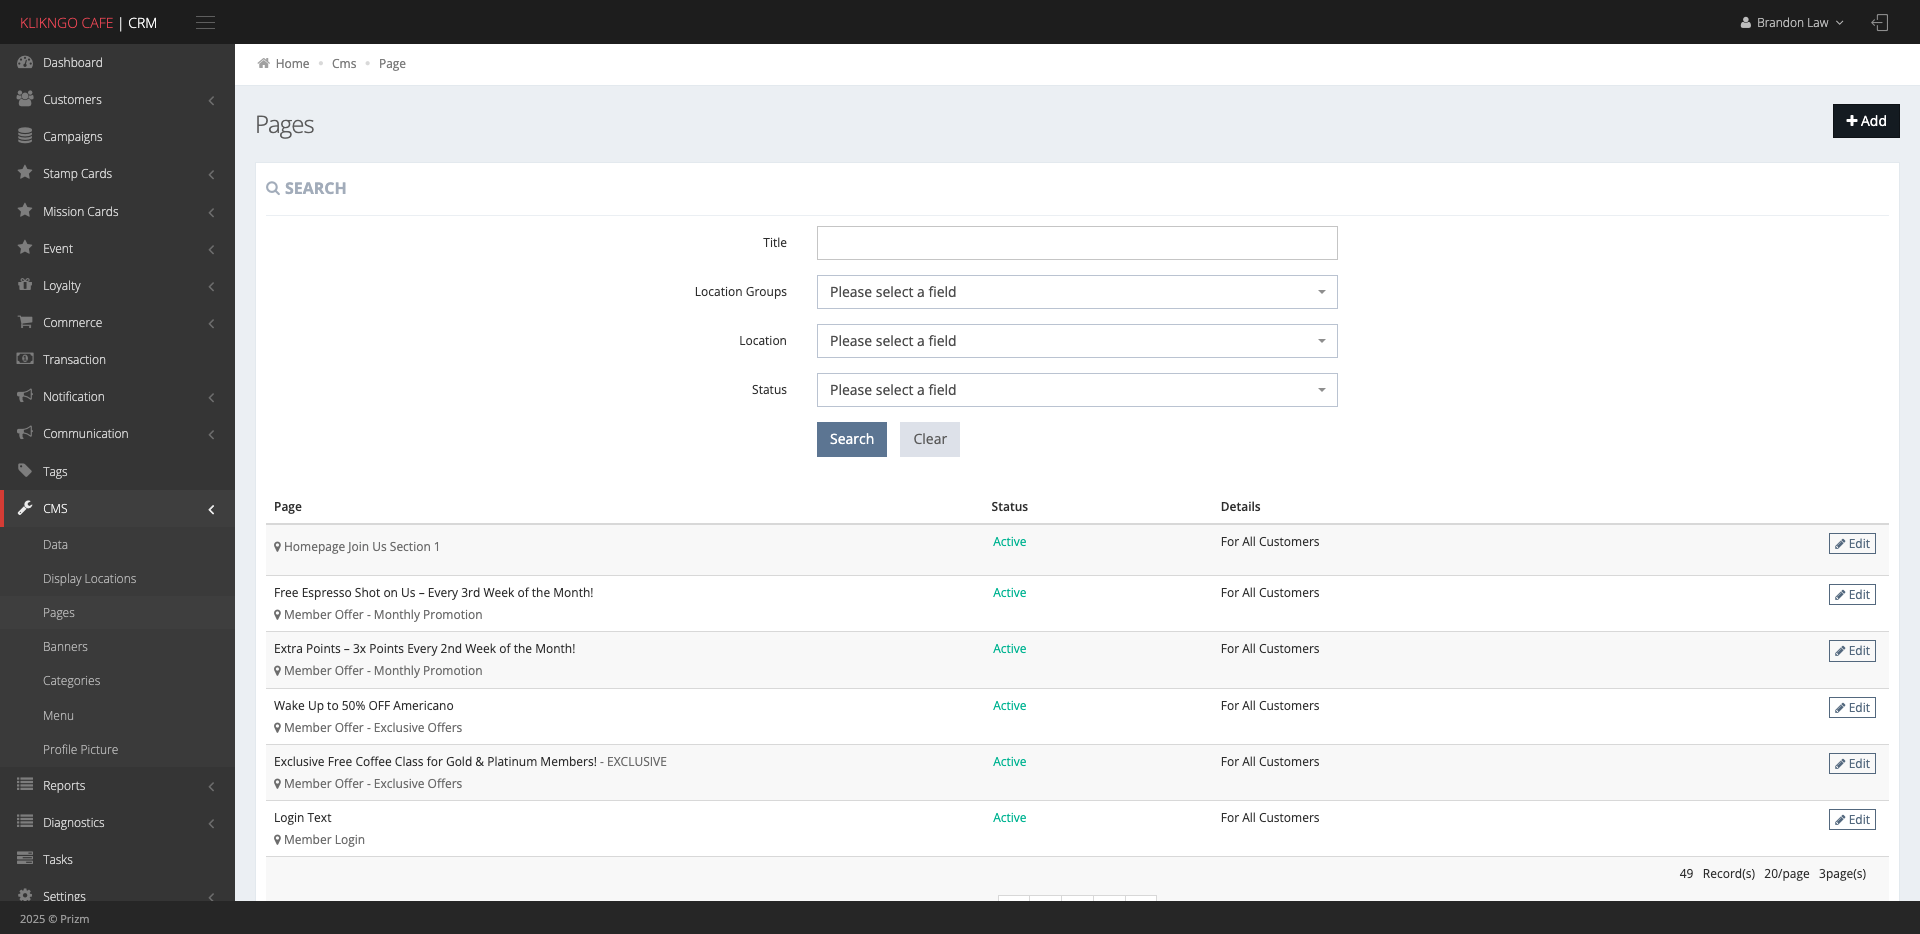Expand the Event submenu chevron
The height and width of the screenshot is (934, 1920).
pyautogui.click(x=211, y=249)
